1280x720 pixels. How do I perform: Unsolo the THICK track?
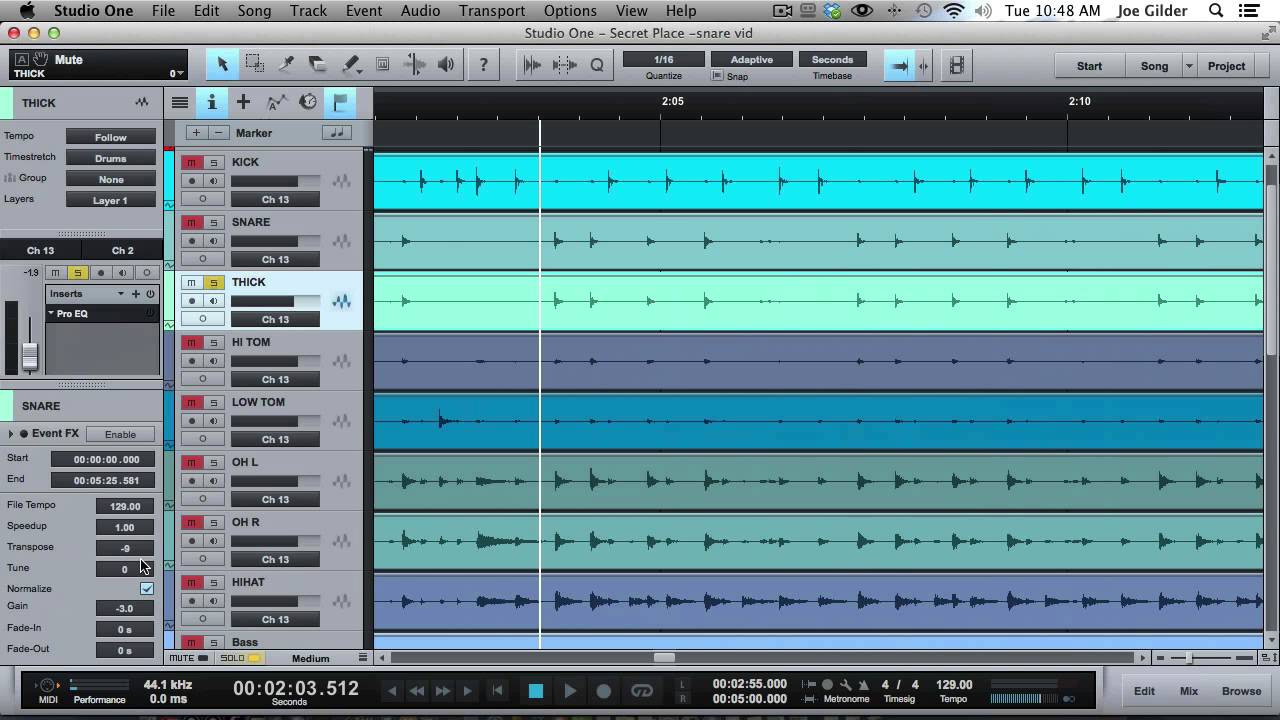pyautogui.click(x=213, y=282)
